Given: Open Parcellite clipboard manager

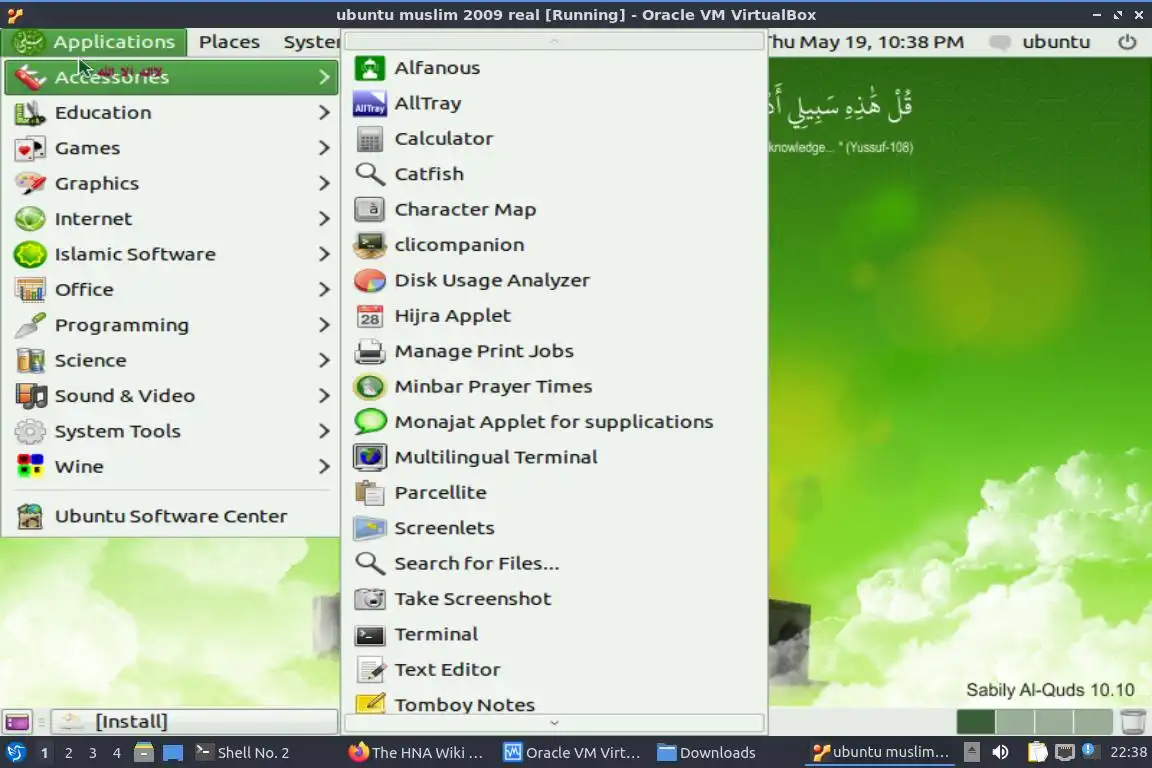Looking at the screenshot, I should point(554,492).
